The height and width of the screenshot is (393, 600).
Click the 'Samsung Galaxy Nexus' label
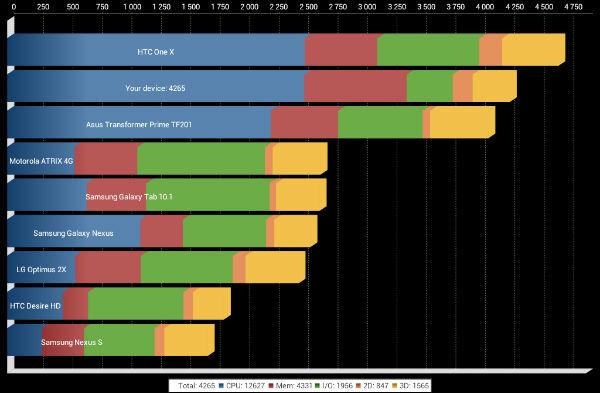pyautogui.click(x=73, y=233)
